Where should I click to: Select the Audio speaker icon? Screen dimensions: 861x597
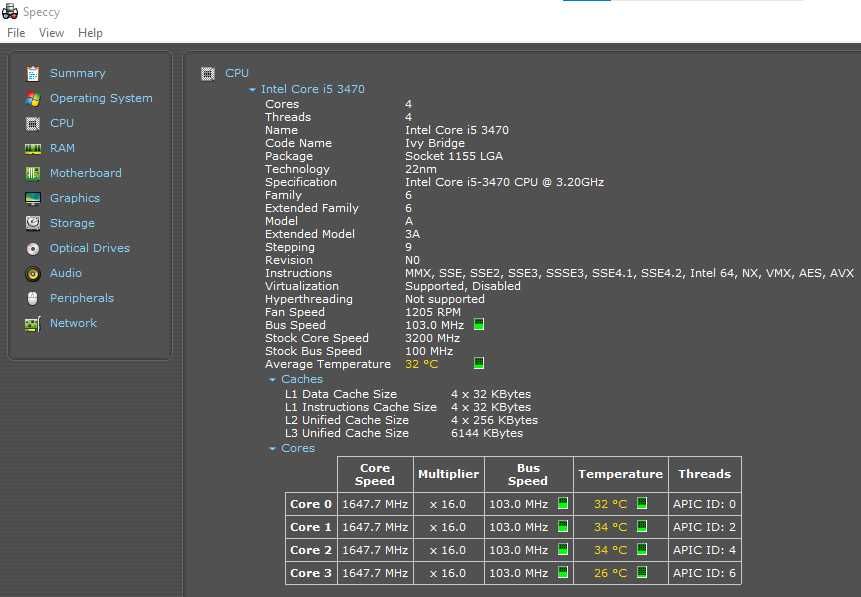tap(33, 274)
